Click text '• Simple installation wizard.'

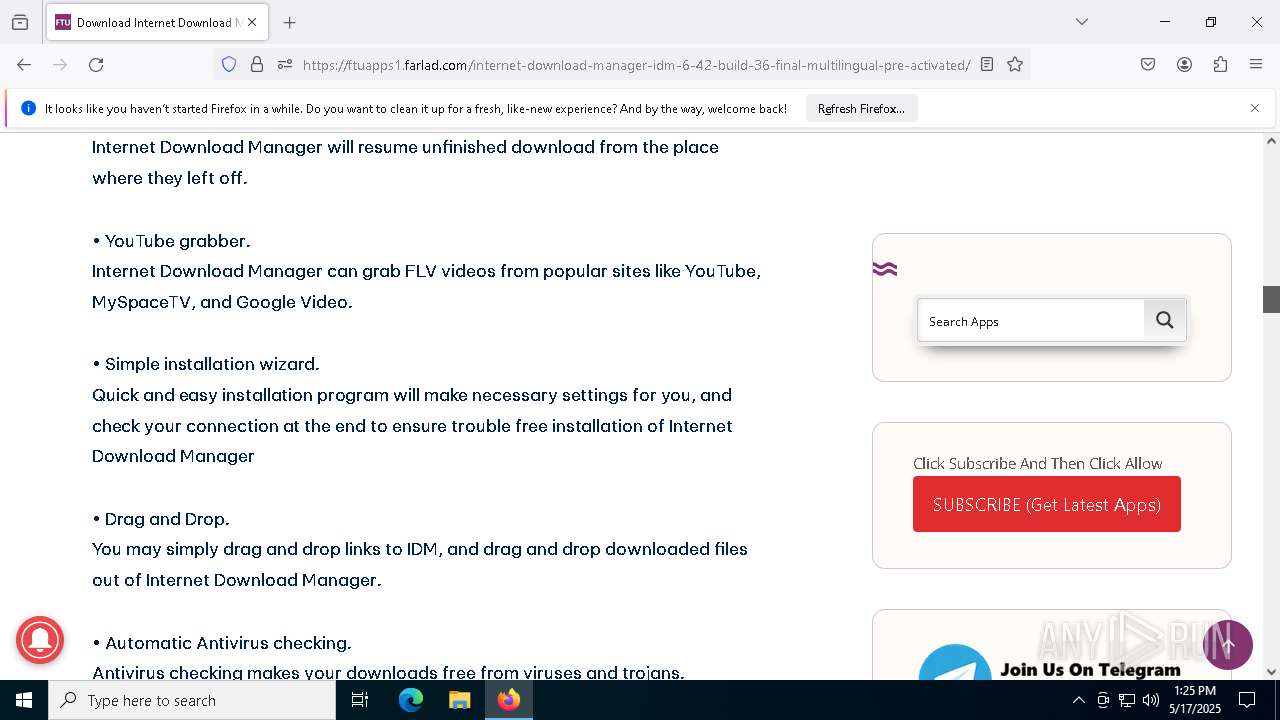click(x=206, y=364)
